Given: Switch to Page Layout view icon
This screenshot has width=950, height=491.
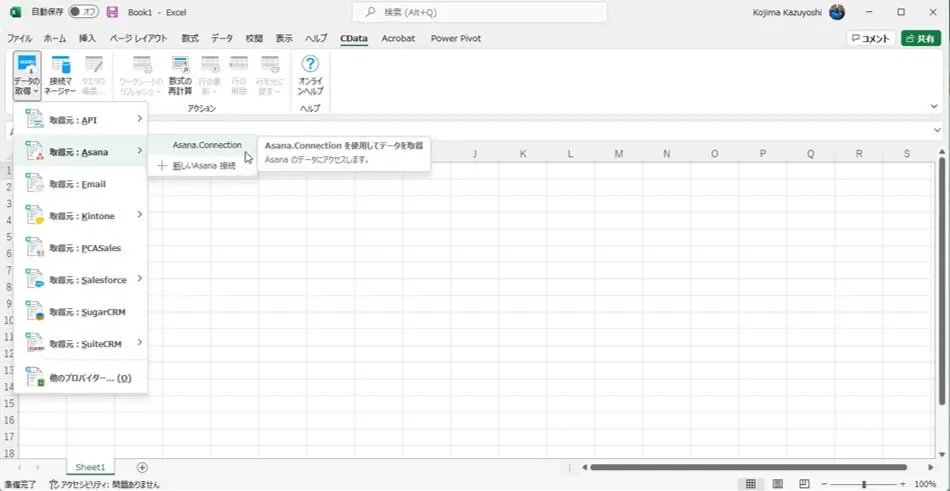Looking at the screenshot, I should click(x=777, y=484).
